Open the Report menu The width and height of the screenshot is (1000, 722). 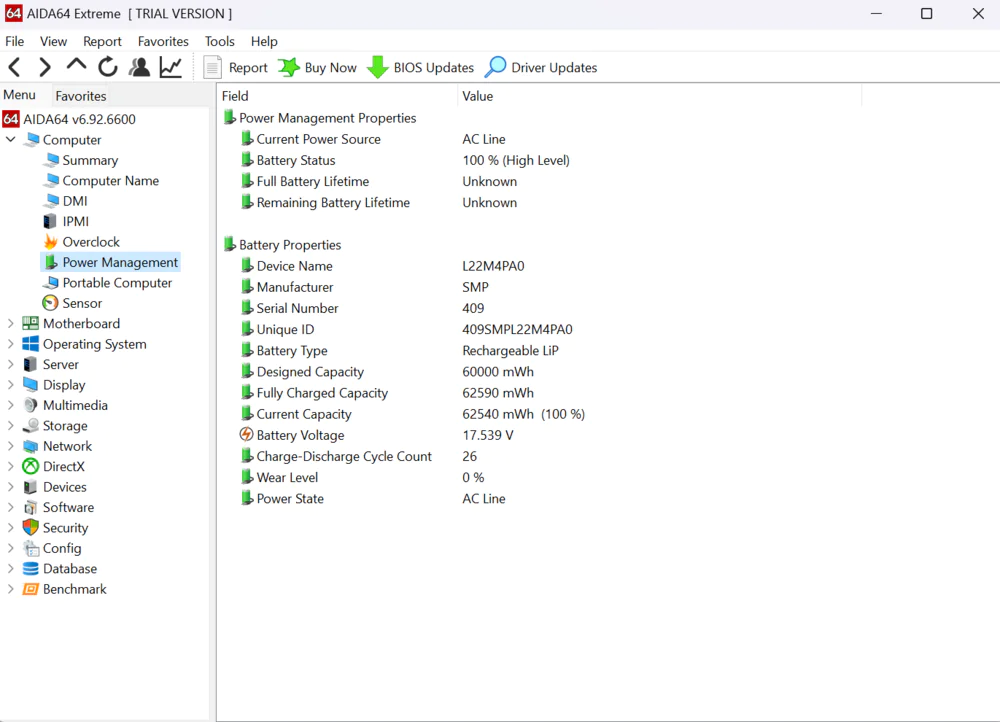(x=102, y=41)
